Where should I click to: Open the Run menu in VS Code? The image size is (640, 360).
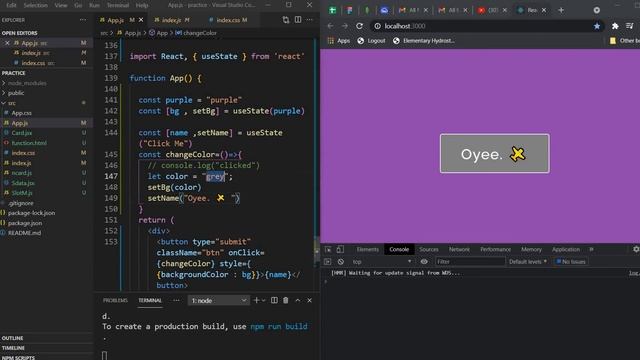click(94, 5)
